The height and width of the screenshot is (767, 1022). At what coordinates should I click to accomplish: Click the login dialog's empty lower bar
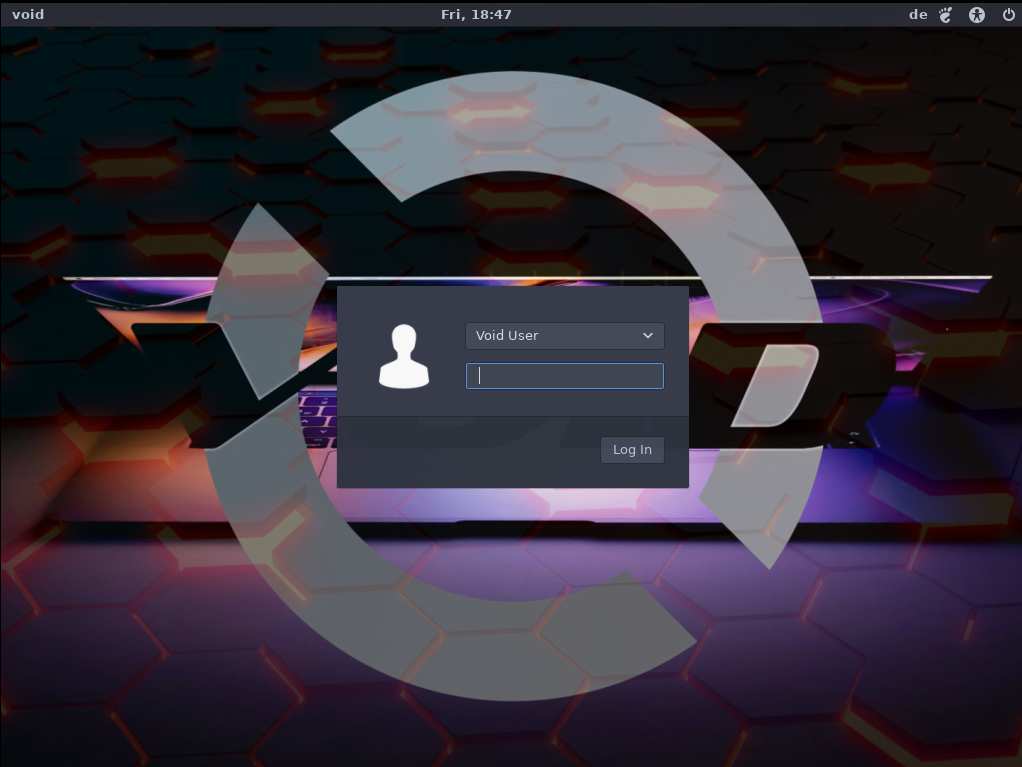point(460,452)
